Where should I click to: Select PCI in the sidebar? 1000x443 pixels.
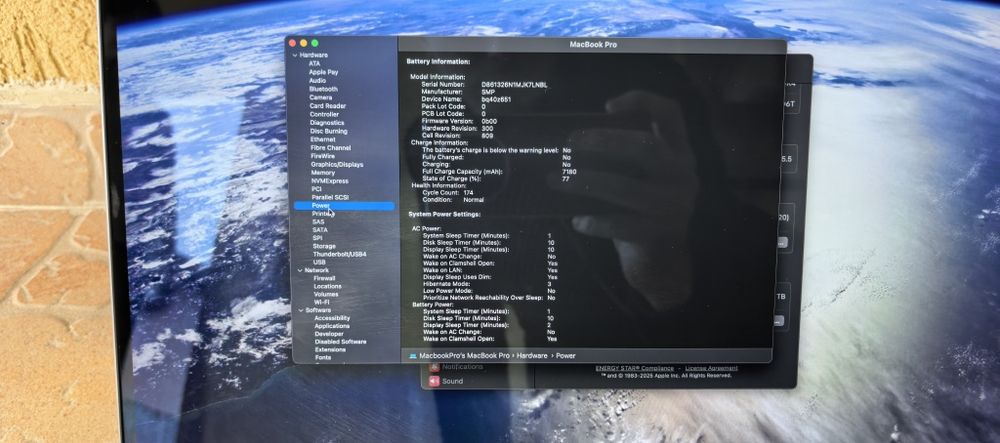click(317, 189)
